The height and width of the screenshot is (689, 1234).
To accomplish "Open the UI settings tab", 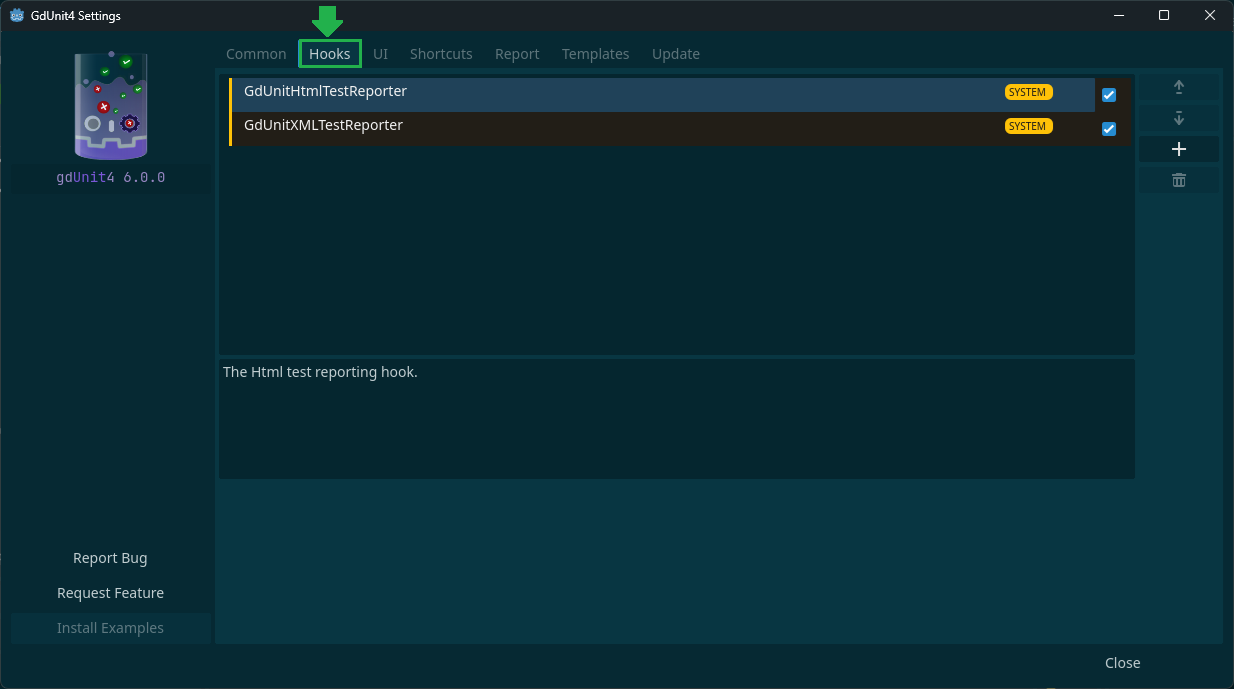I will coord(380,54).
